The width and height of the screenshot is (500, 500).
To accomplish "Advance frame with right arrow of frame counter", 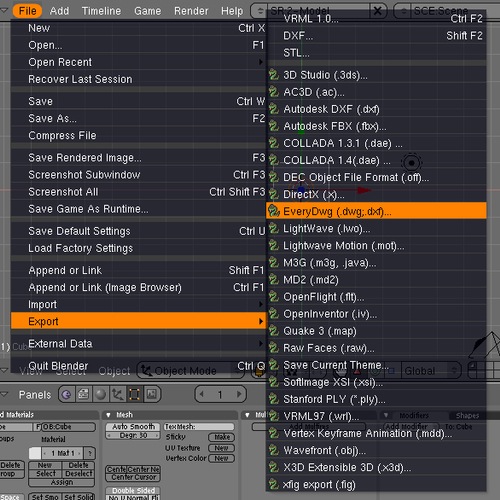I will pos(239,394).
